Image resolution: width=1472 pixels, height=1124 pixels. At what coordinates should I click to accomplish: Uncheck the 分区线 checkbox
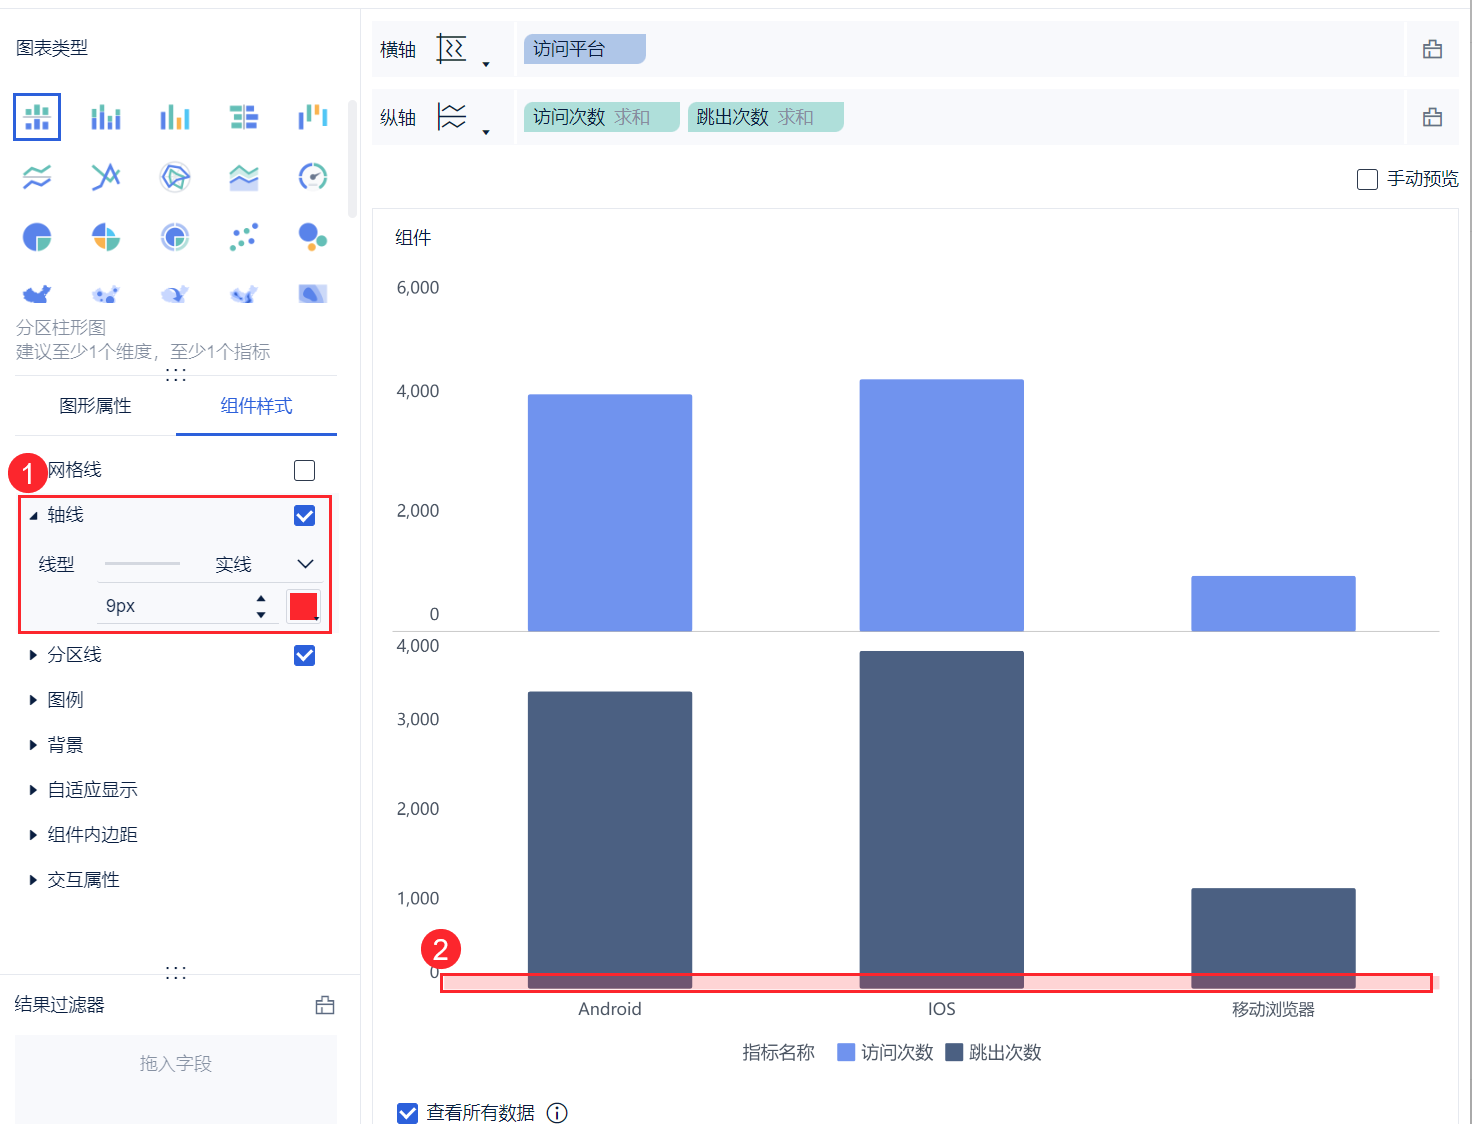pos(305,655)
